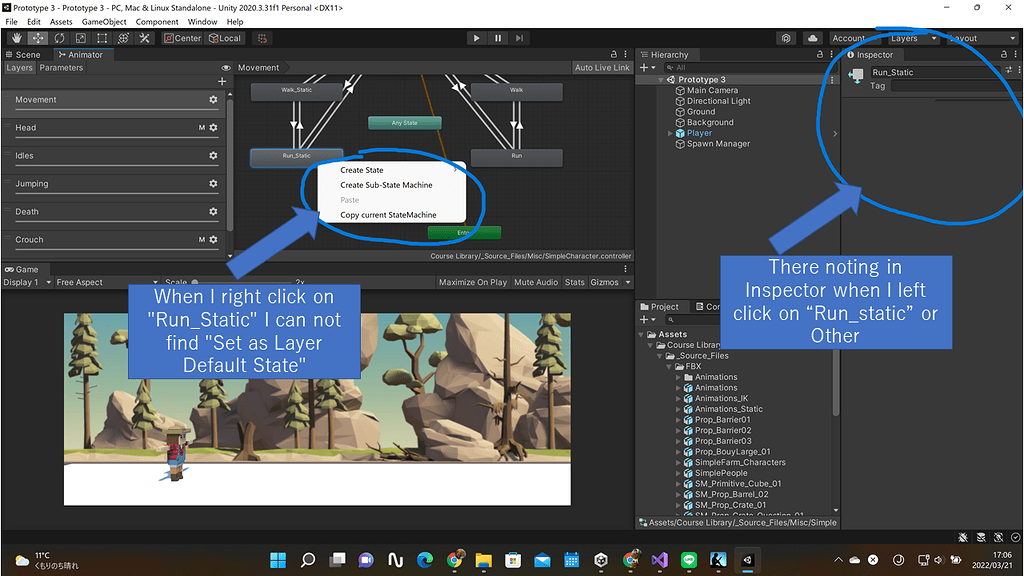Viewport: 1024px width, 576px height.
Task: Select the Rotate tool
Action: (58, 37)
